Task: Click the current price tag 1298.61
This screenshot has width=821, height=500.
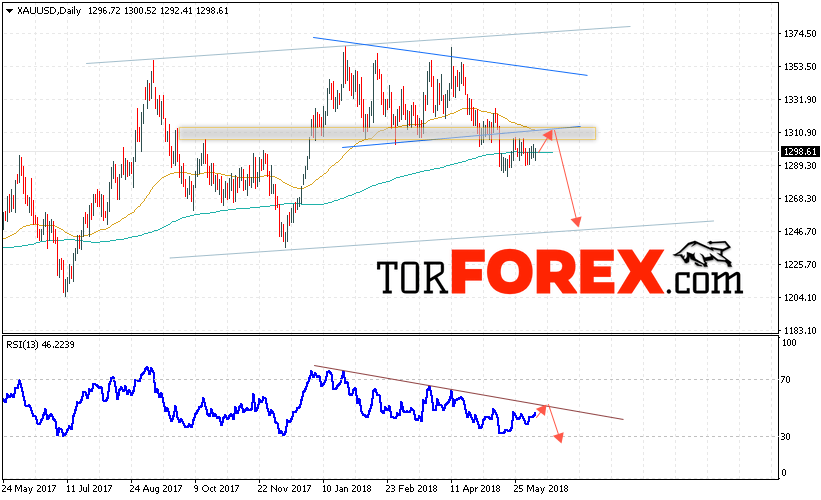Action: 800,152
